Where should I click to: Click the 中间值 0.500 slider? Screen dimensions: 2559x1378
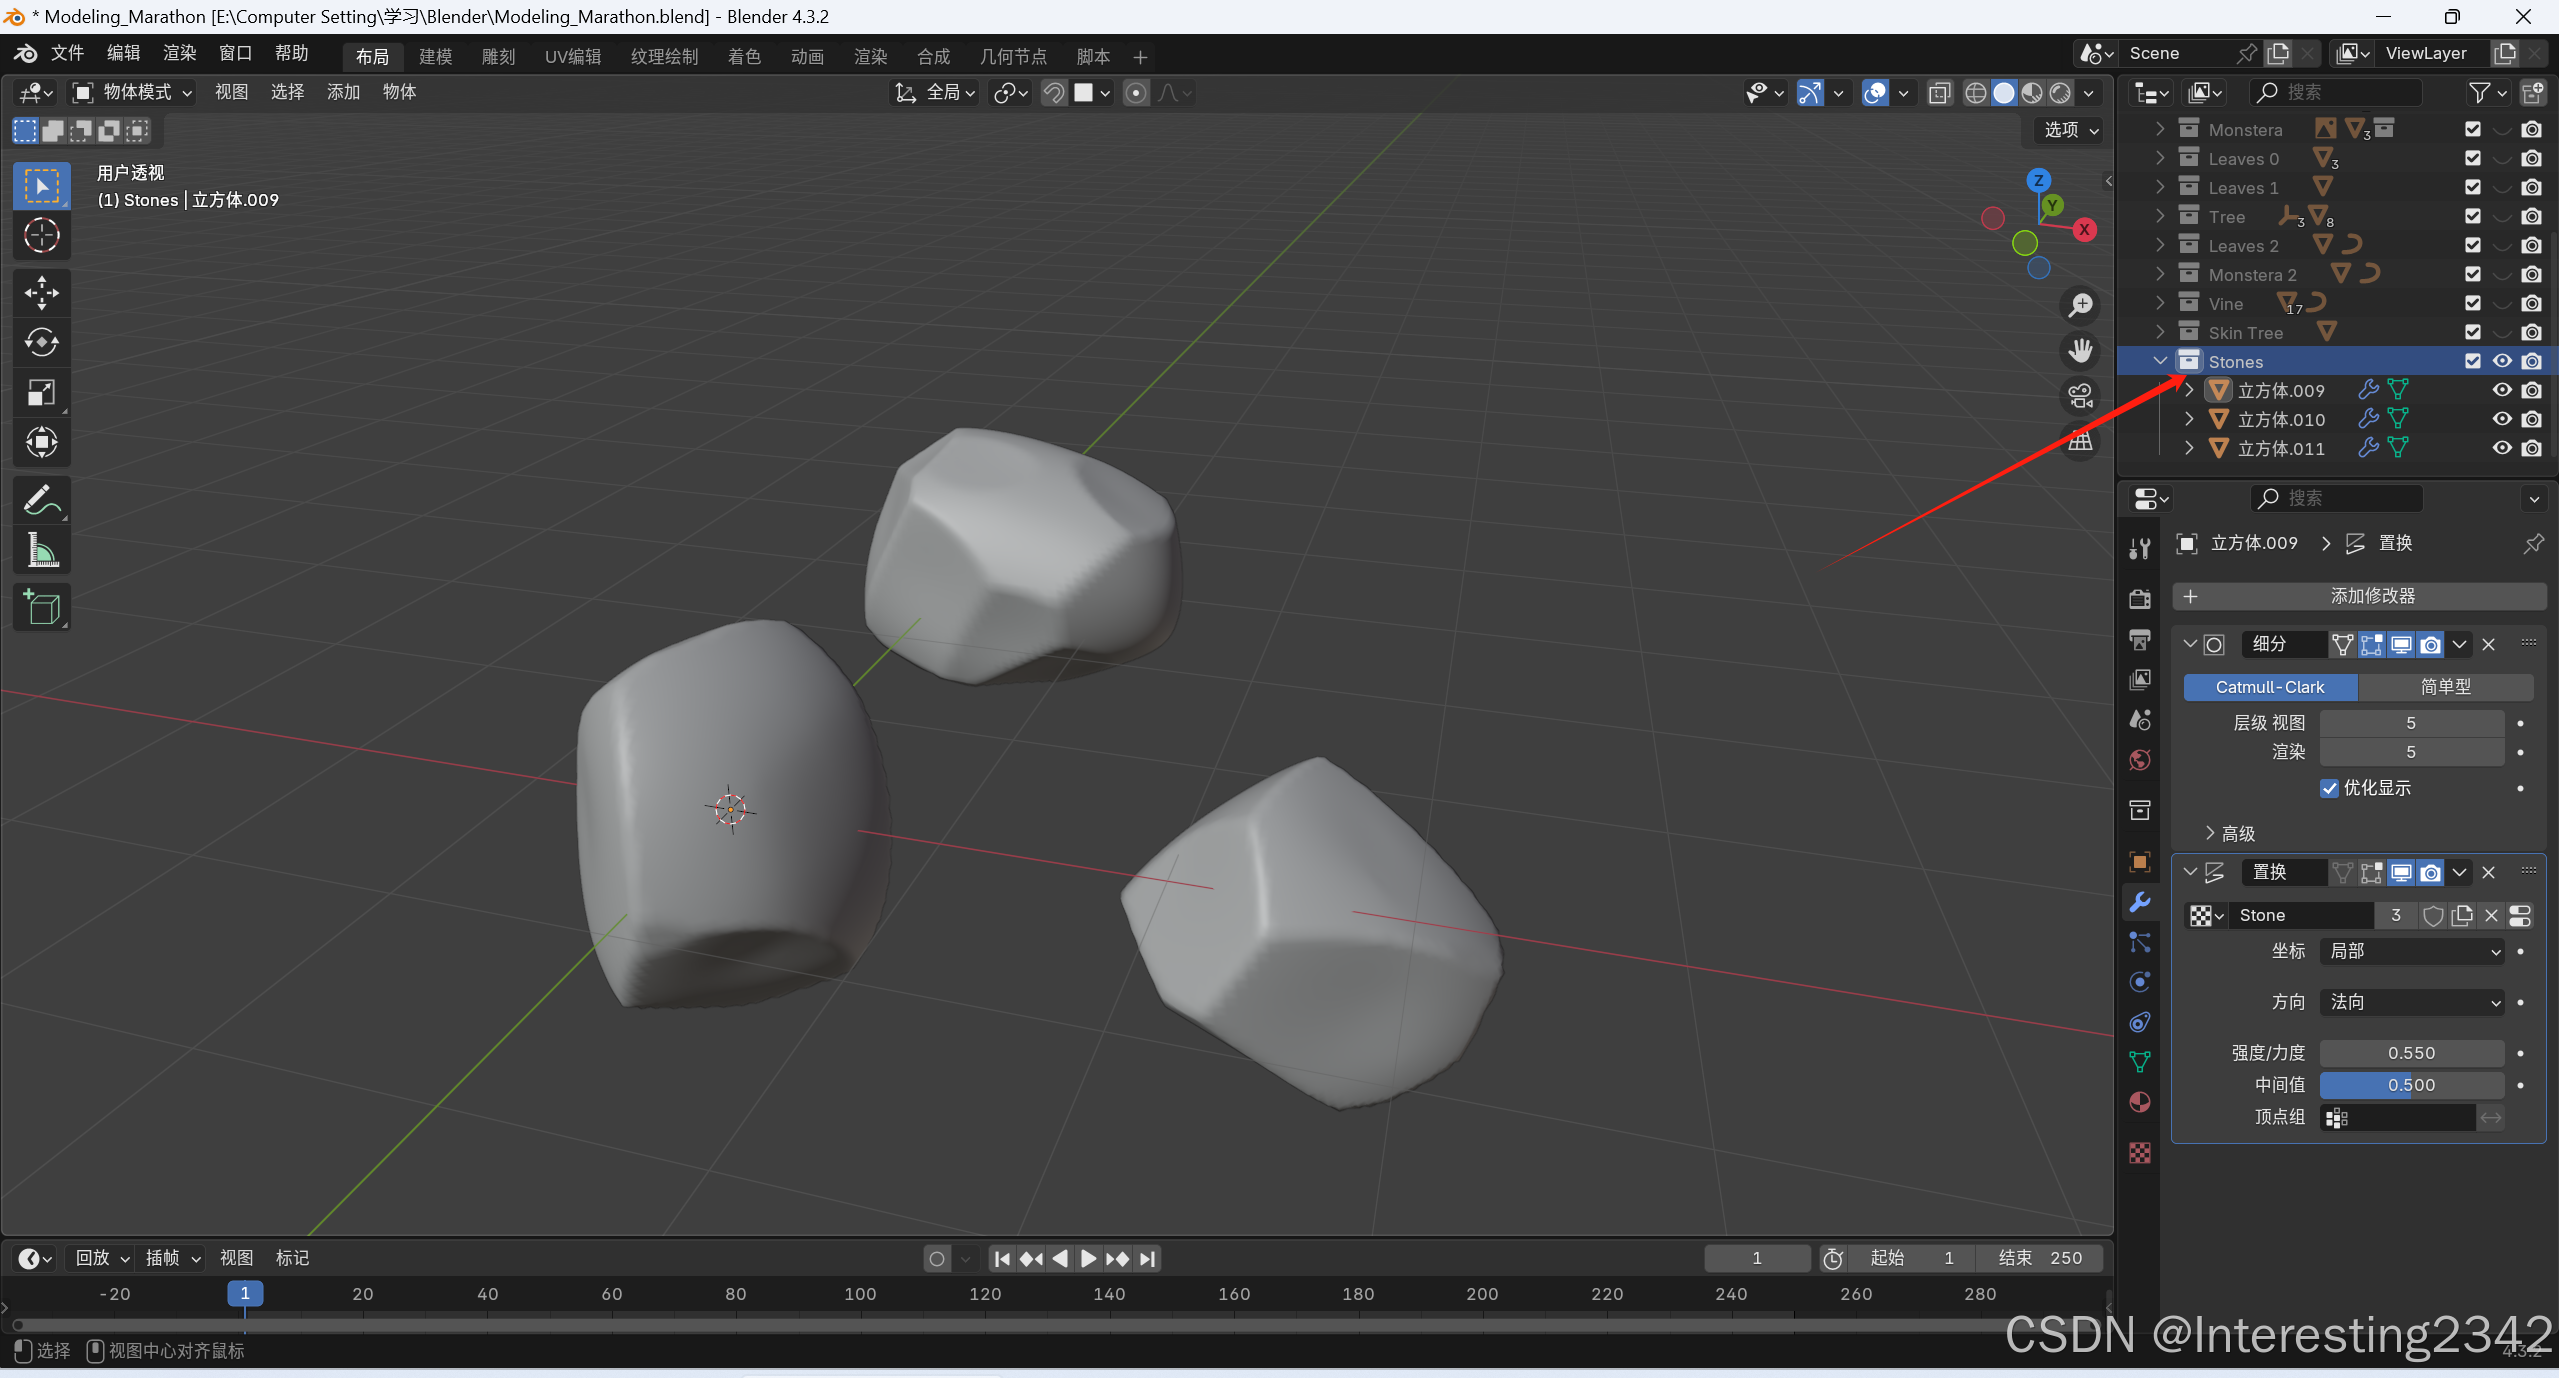pos(2411,1085)
